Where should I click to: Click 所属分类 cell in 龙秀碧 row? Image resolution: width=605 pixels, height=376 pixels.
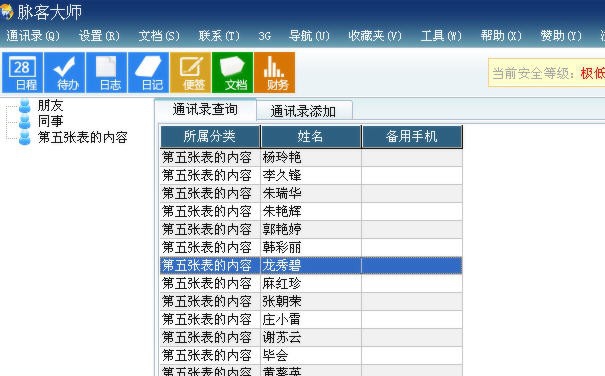point(210,266)
